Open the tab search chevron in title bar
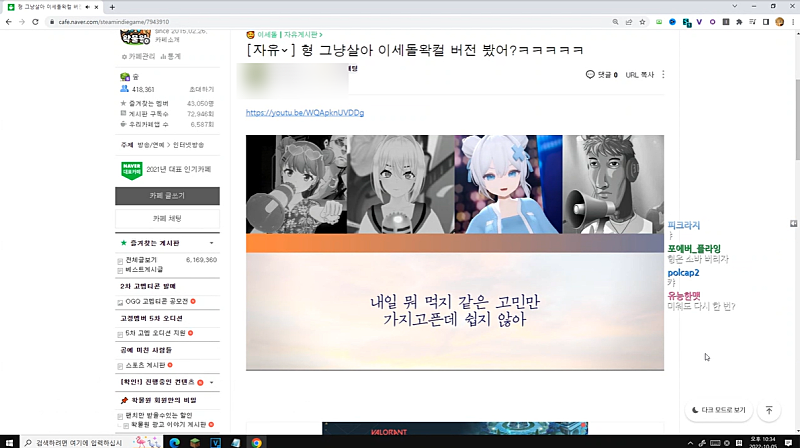The width and height of the screenshot is (800, 448). tap(735, 7)
